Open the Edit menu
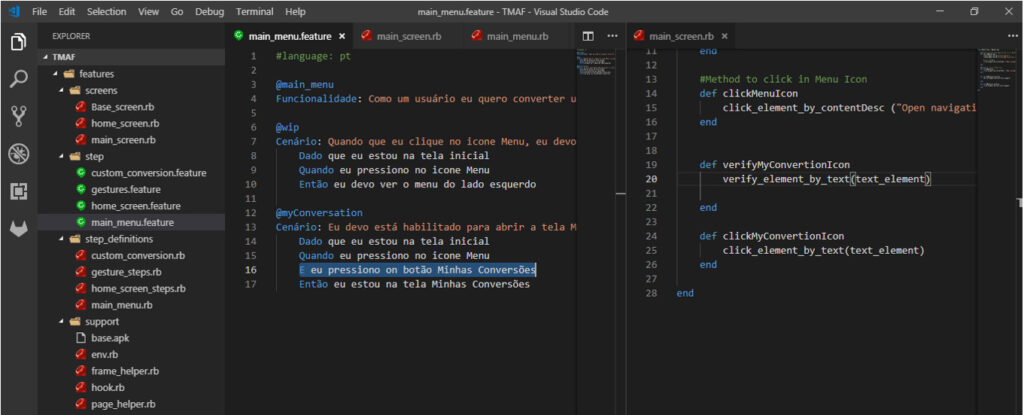The width and height of the screenshot is (1024, 415). (67, 12)
